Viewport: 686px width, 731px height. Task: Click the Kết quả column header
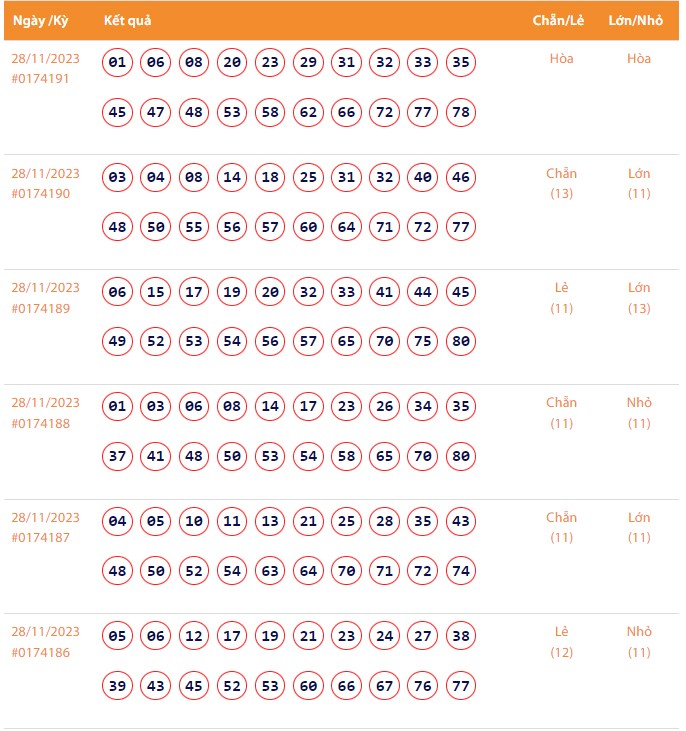(x=128, y=21)
